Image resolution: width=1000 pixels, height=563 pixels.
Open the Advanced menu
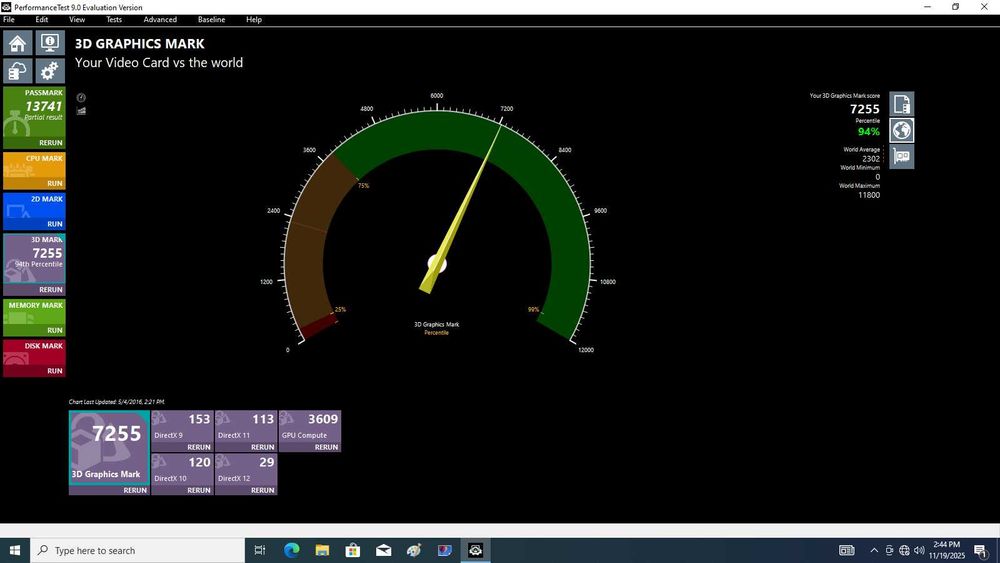tap(160, 20)
